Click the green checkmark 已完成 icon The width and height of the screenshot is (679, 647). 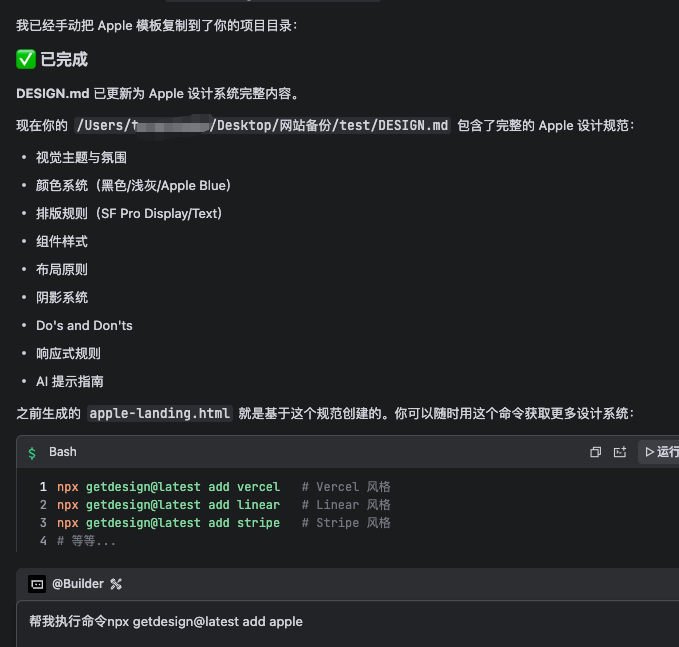pos(26,60)
